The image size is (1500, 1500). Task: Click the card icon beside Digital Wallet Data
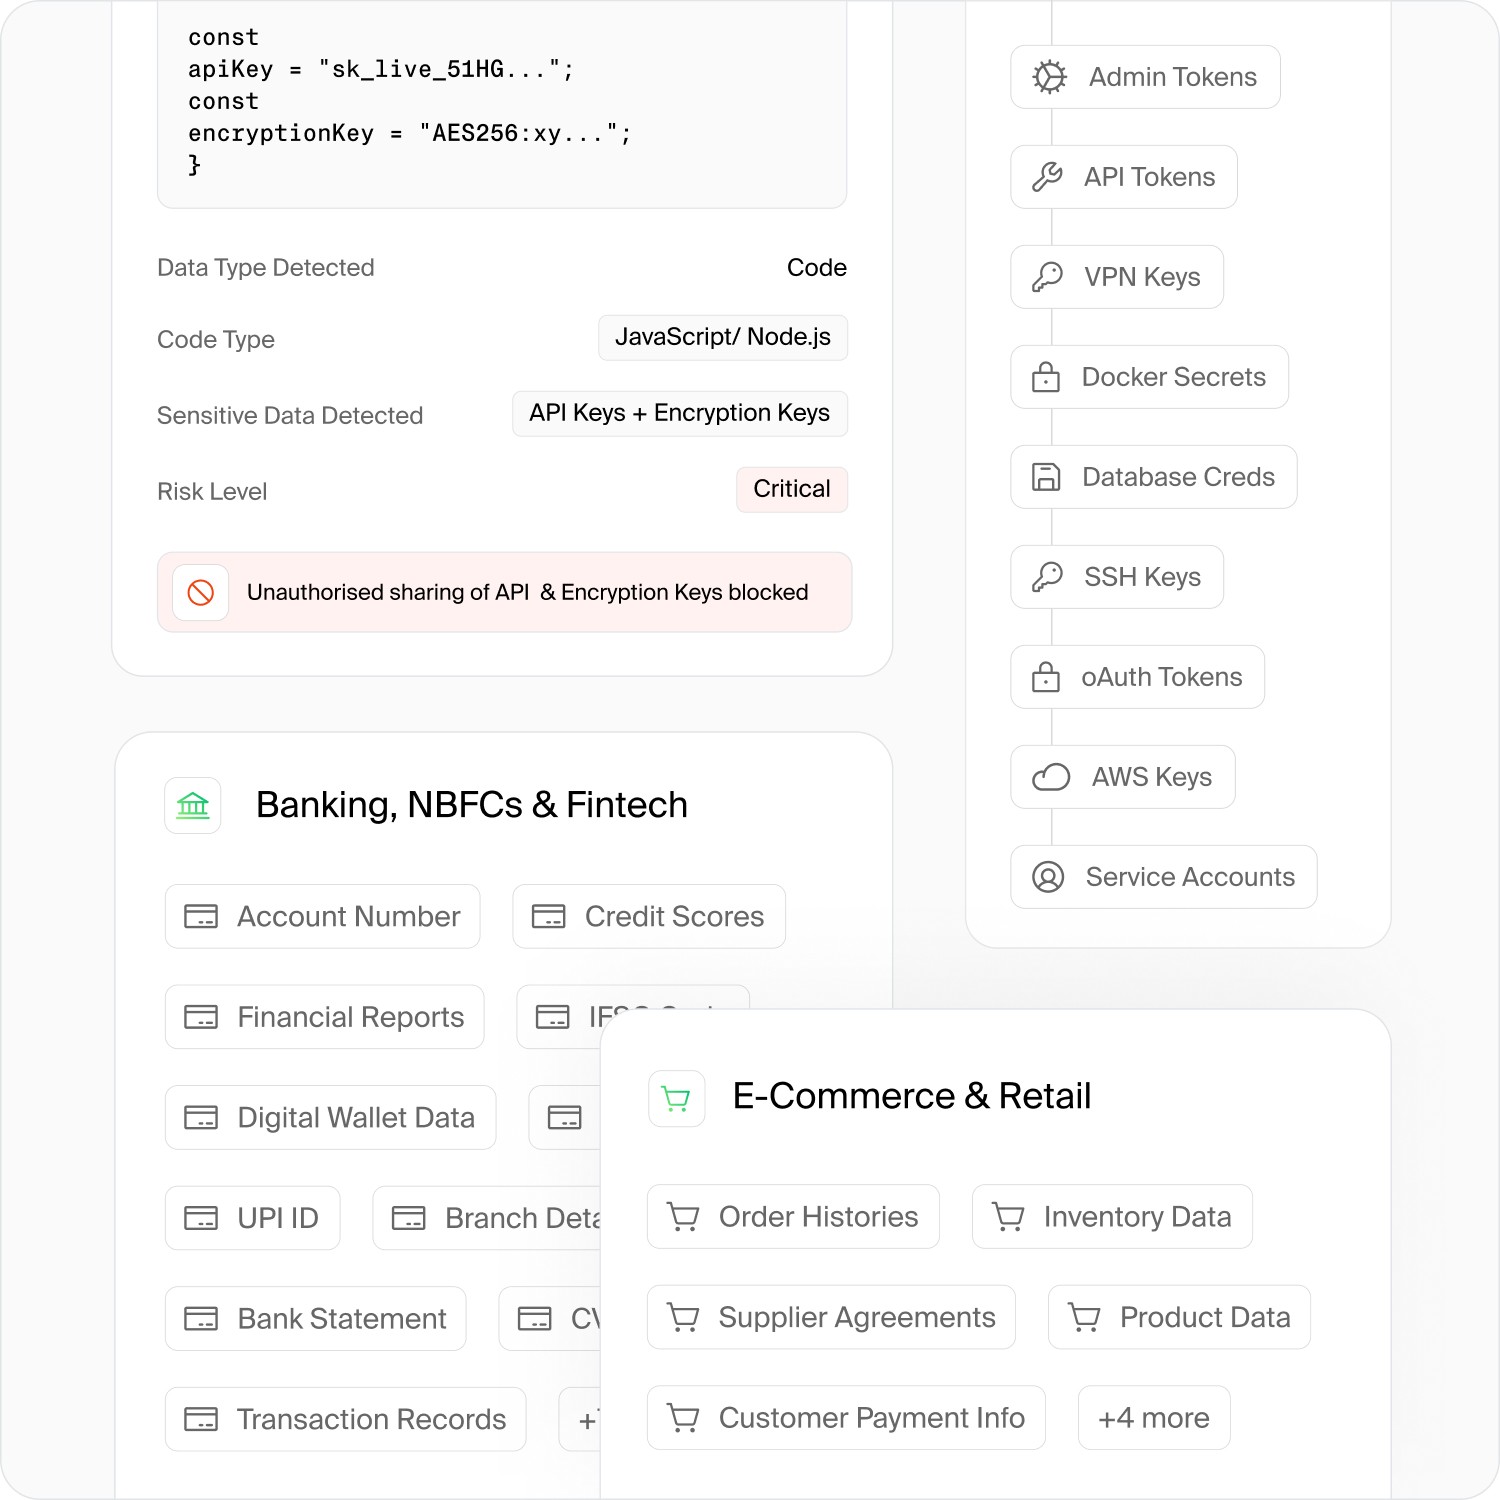click(x=201, y=1117)
